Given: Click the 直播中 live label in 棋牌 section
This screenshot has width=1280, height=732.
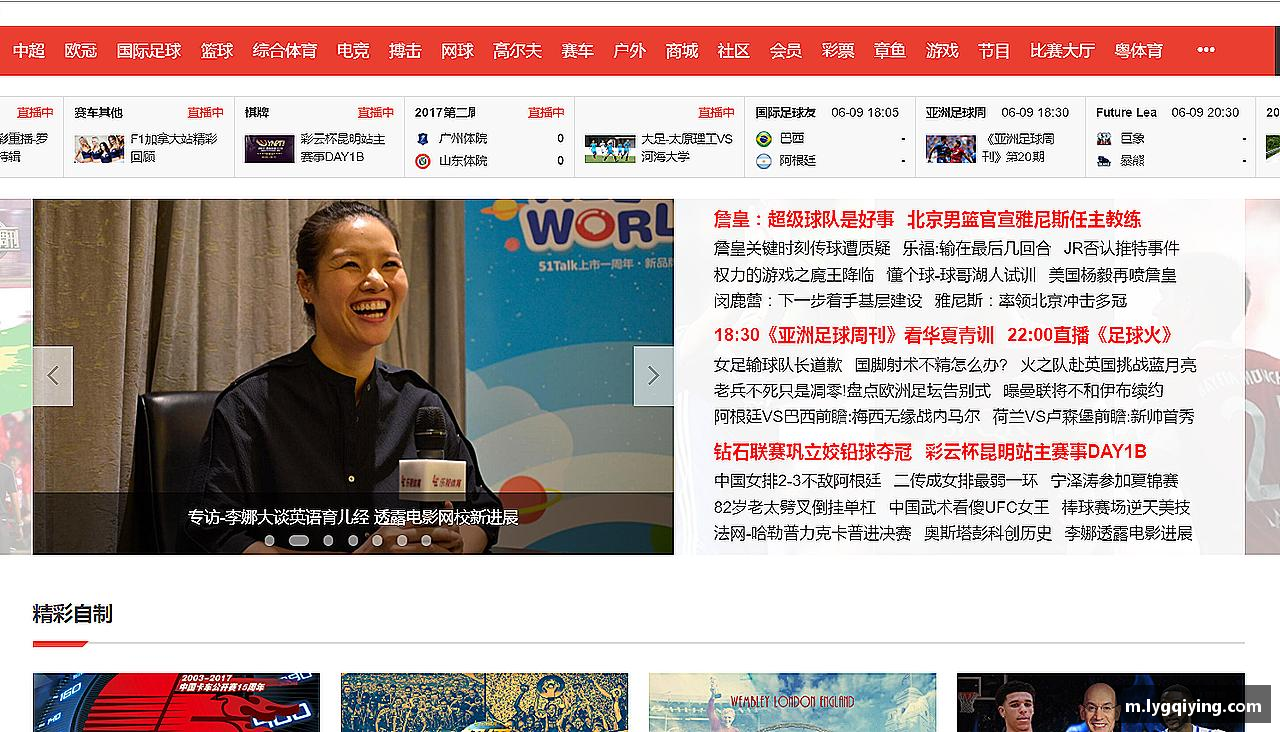Looking at the screenshot, I should [376, 112].
